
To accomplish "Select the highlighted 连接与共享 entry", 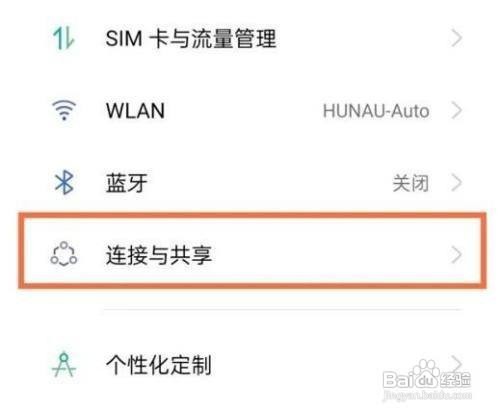I will [252, 250].
